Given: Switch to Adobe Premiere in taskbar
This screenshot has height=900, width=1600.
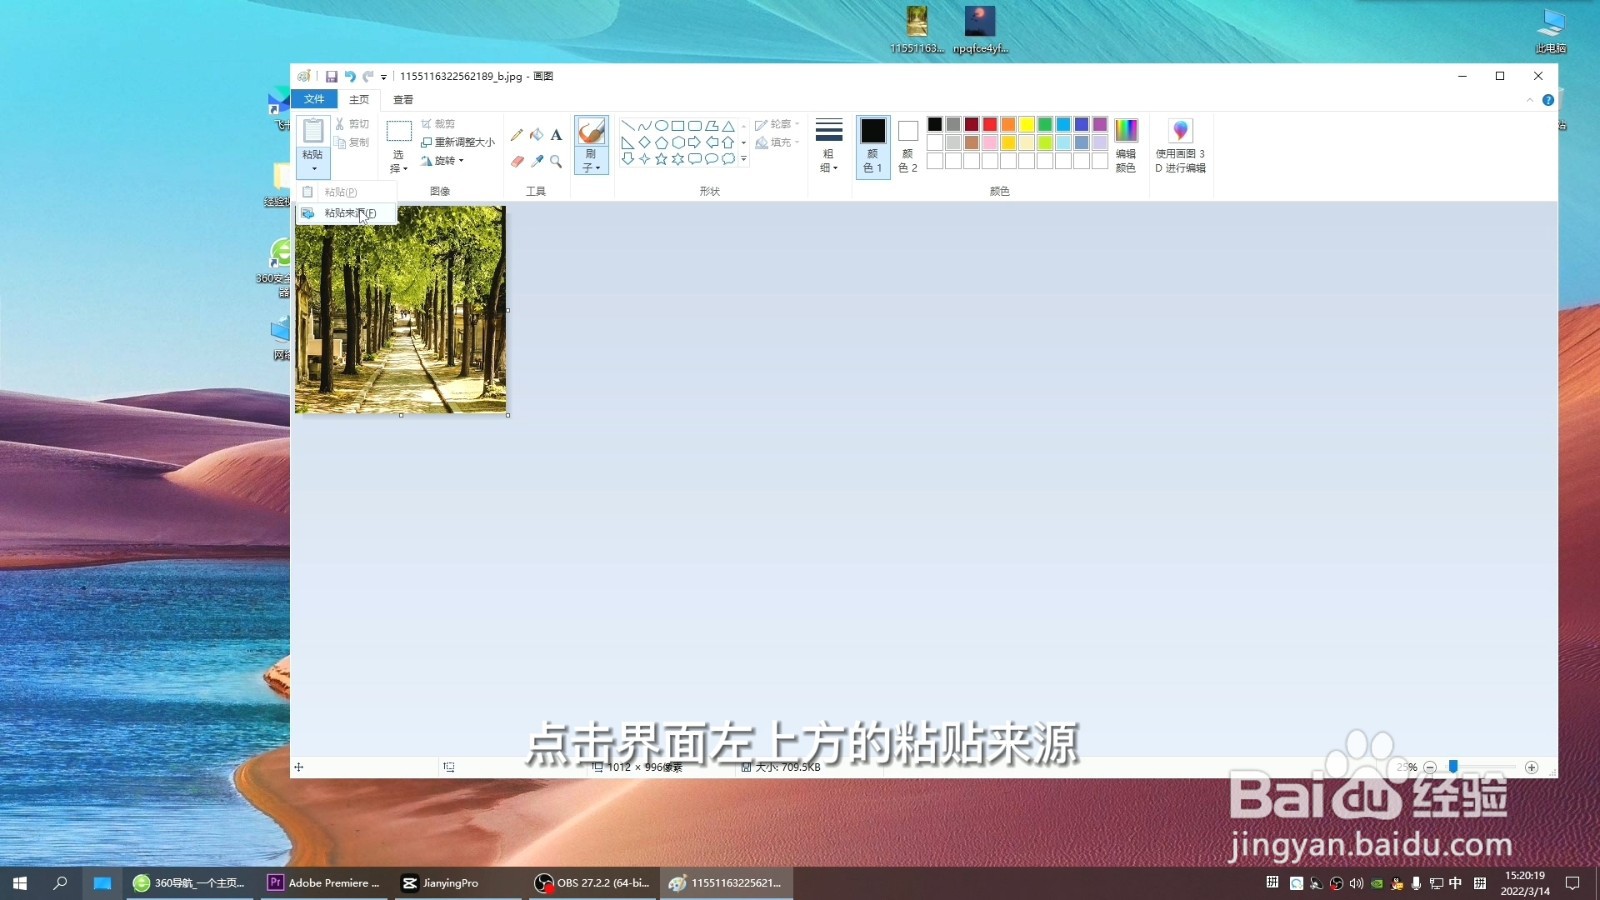Looking at the screenshot, I should [x=325, y=883].
